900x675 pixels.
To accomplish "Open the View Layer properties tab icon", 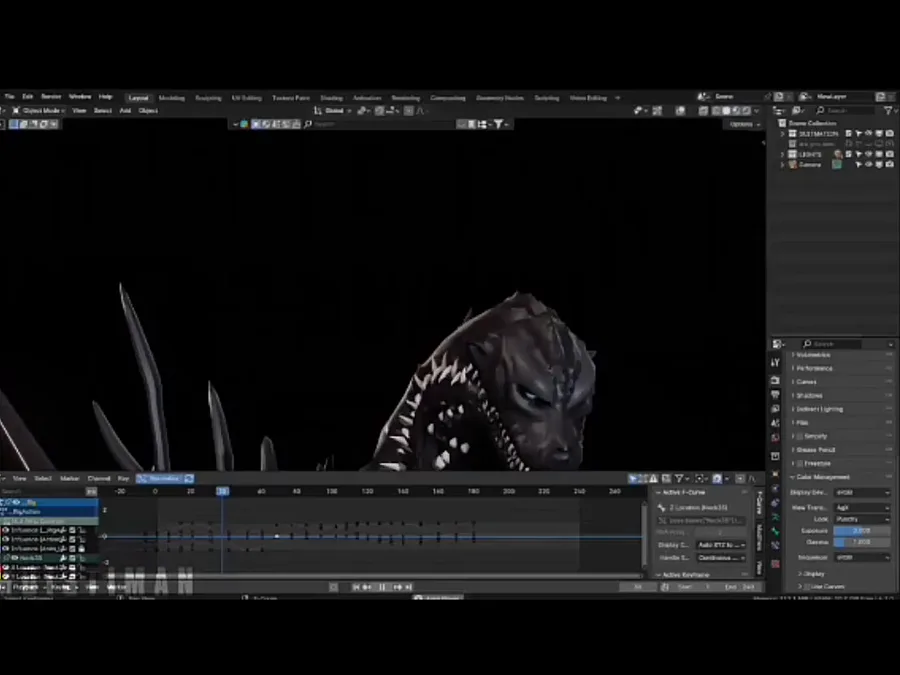I will tap(775, 409).
